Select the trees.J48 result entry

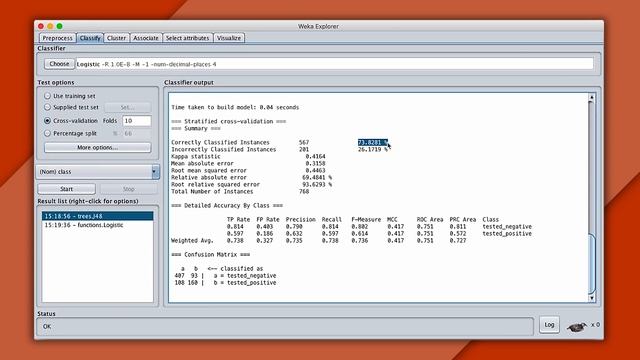98,216
